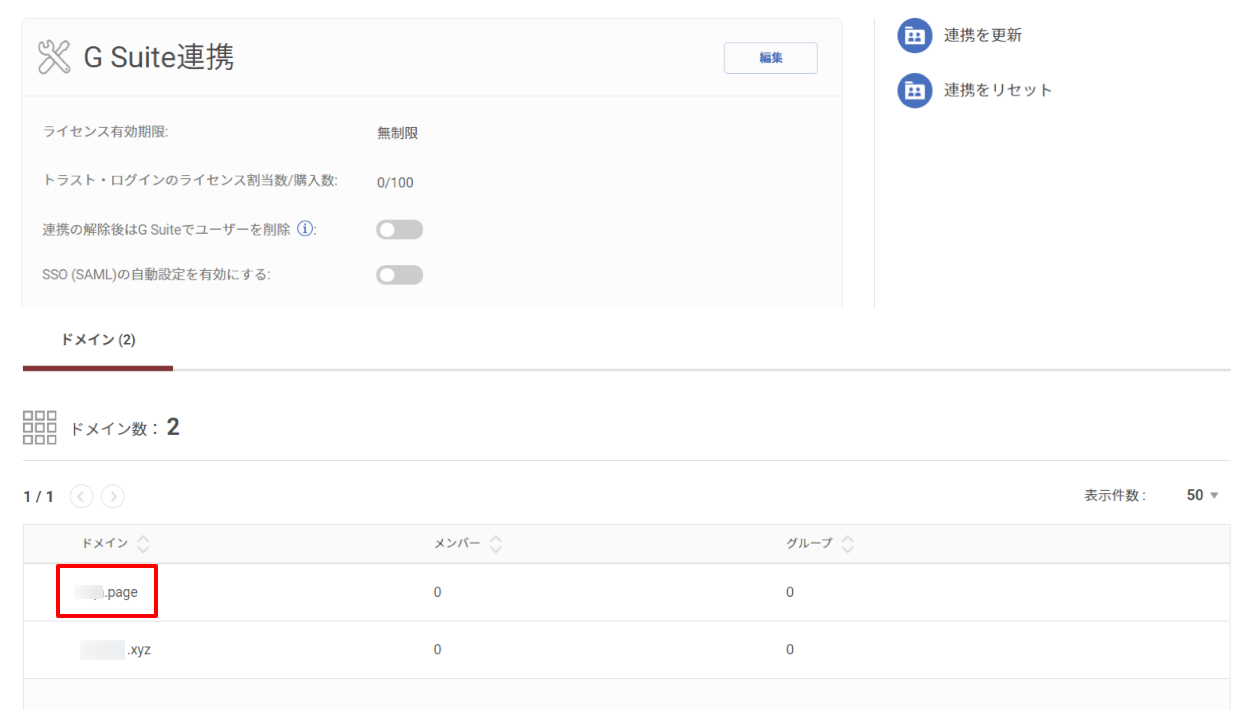
Task: Click the 編集 button
Action: (x=770, y=58)
